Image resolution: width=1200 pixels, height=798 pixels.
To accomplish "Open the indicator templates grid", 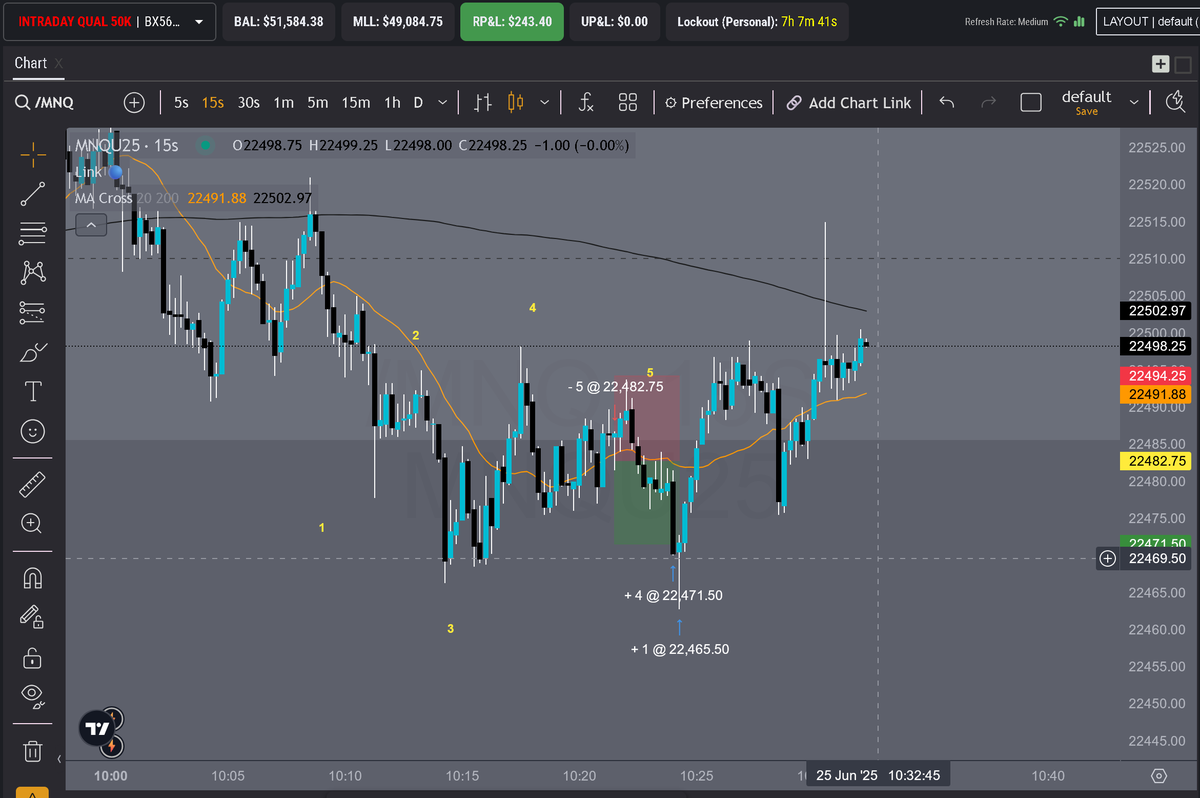I will [x=628, y=102].
